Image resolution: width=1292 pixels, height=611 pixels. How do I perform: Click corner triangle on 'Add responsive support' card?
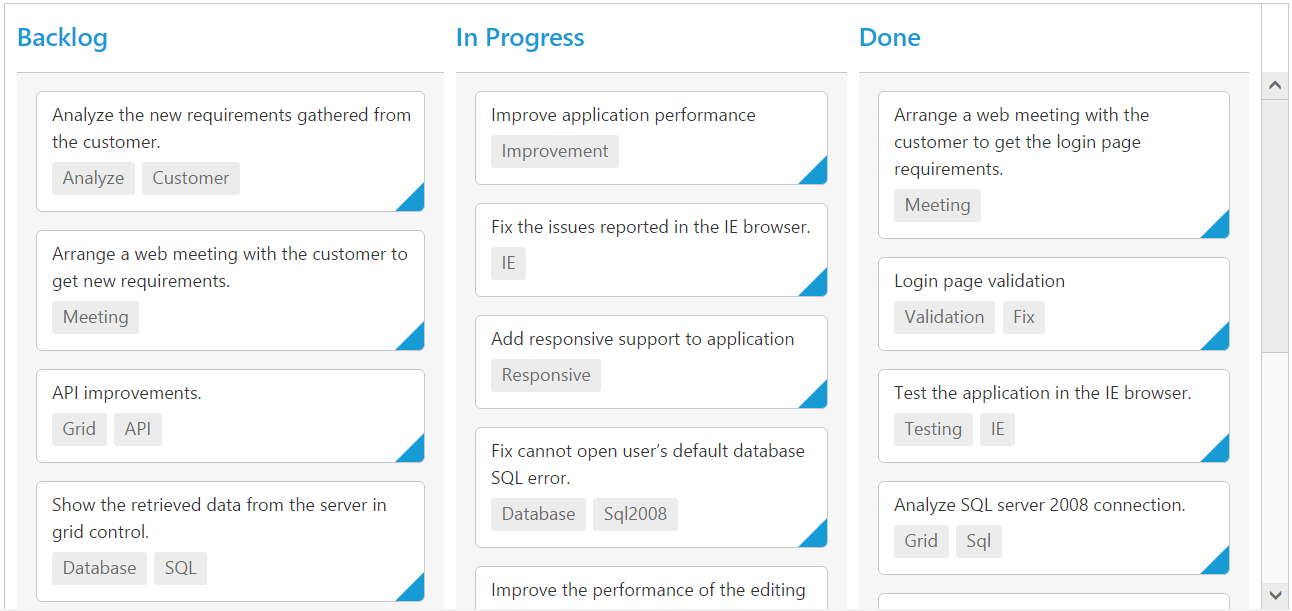pos(817,398)
